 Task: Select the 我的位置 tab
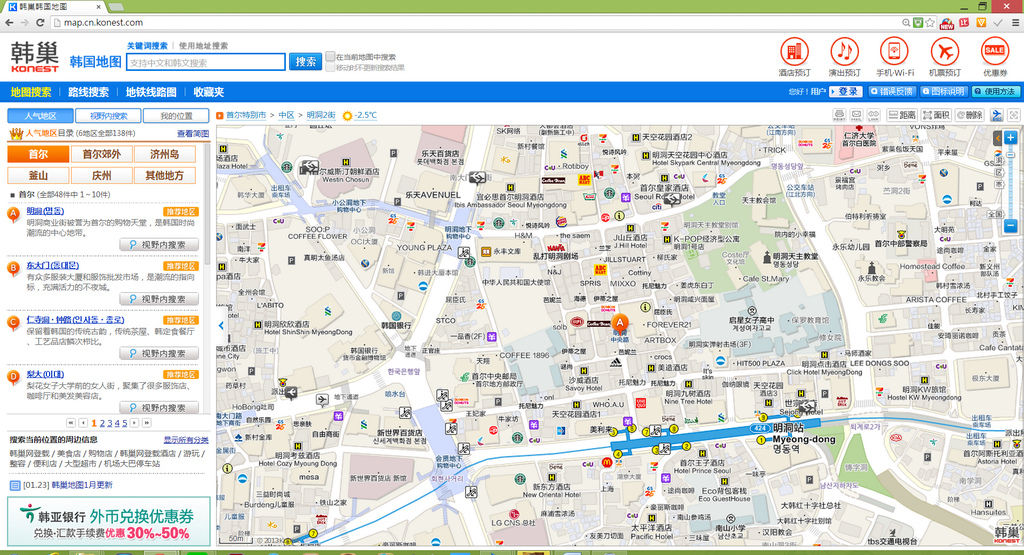click(x=176, y=116)
